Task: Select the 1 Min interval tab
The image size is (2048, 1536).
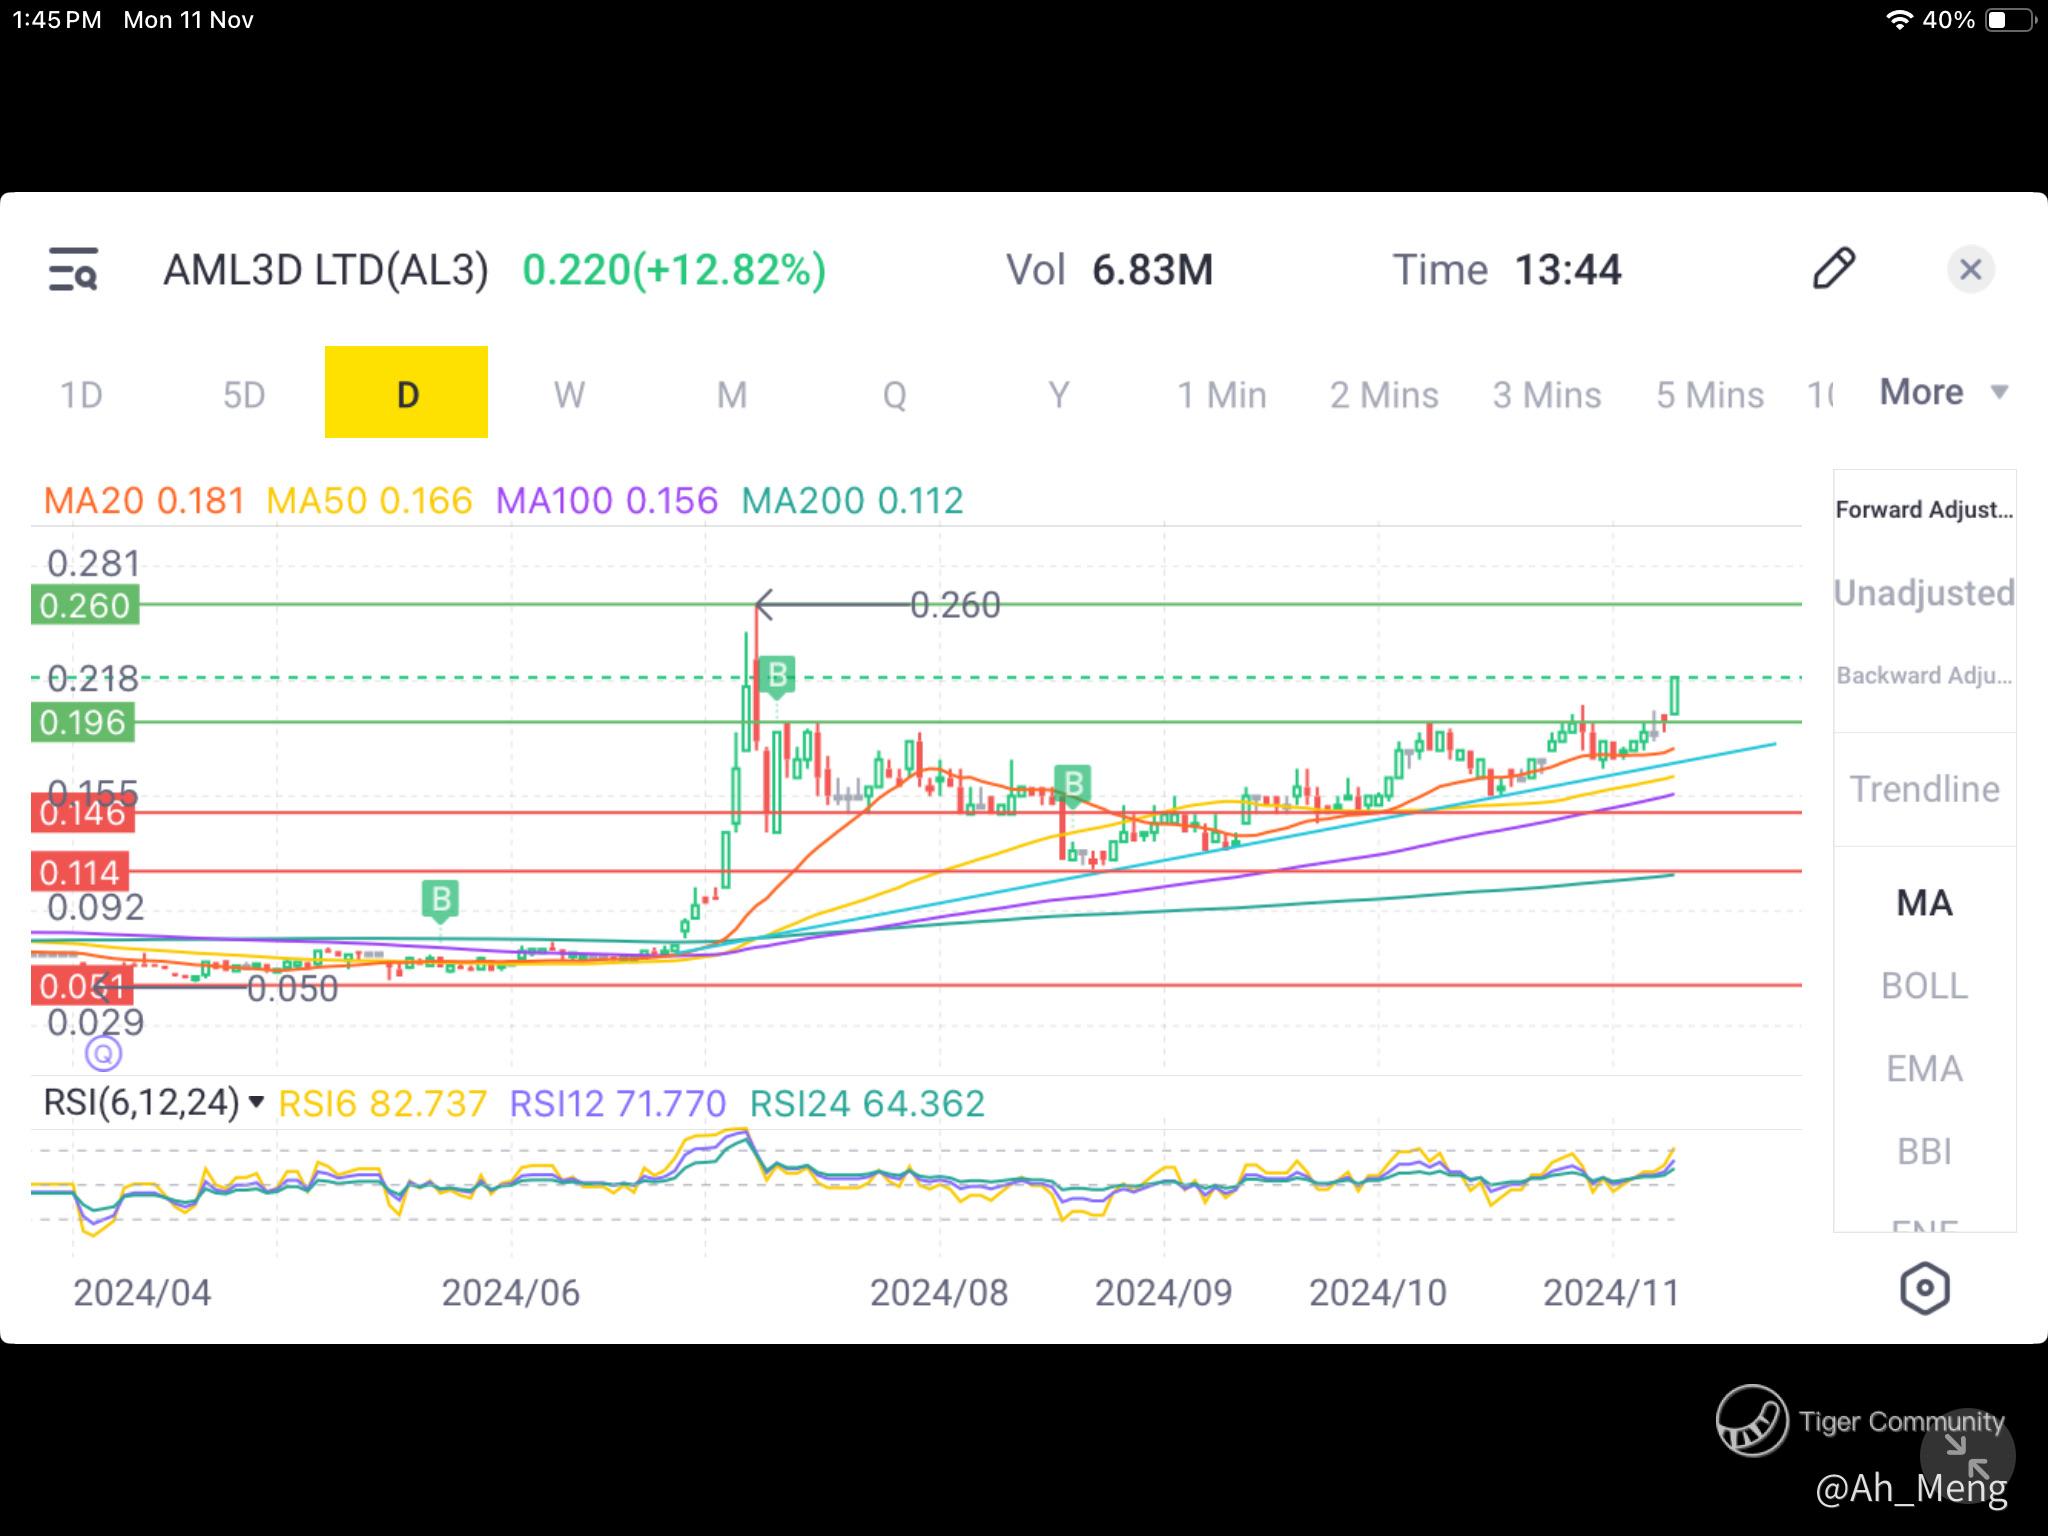Action: point(1221,394)
